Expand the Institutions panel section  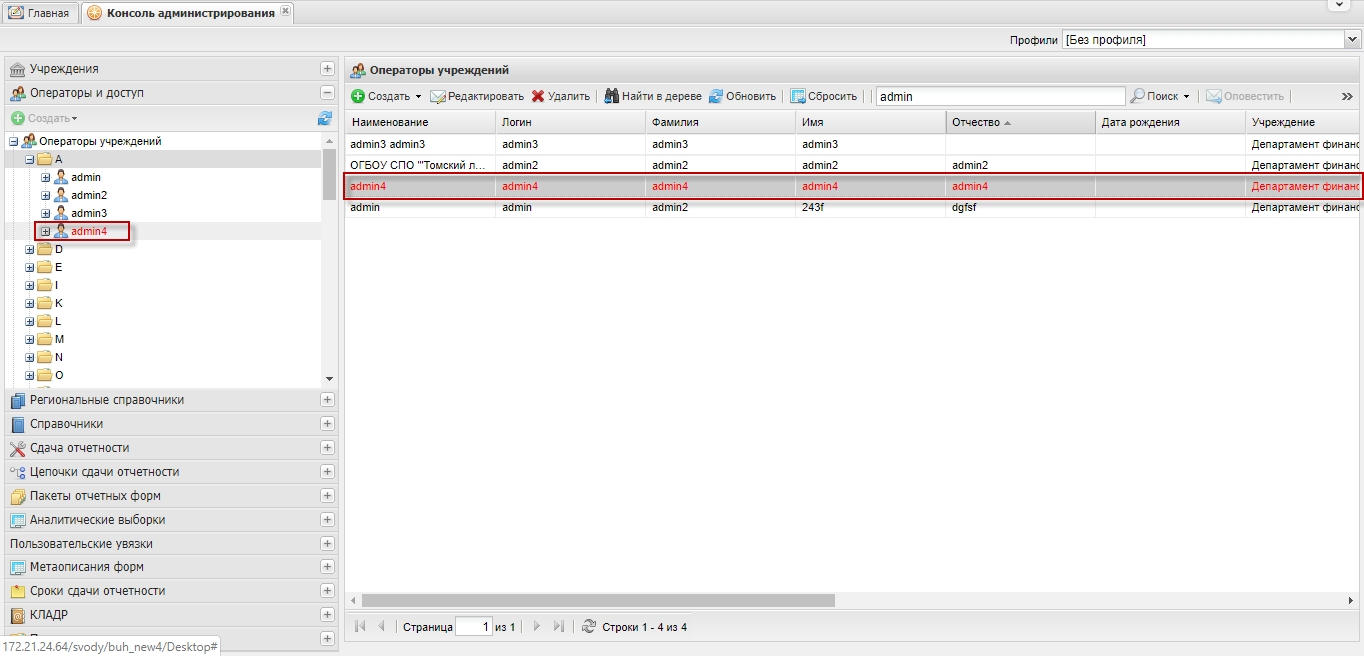click(x=327, y=69)
